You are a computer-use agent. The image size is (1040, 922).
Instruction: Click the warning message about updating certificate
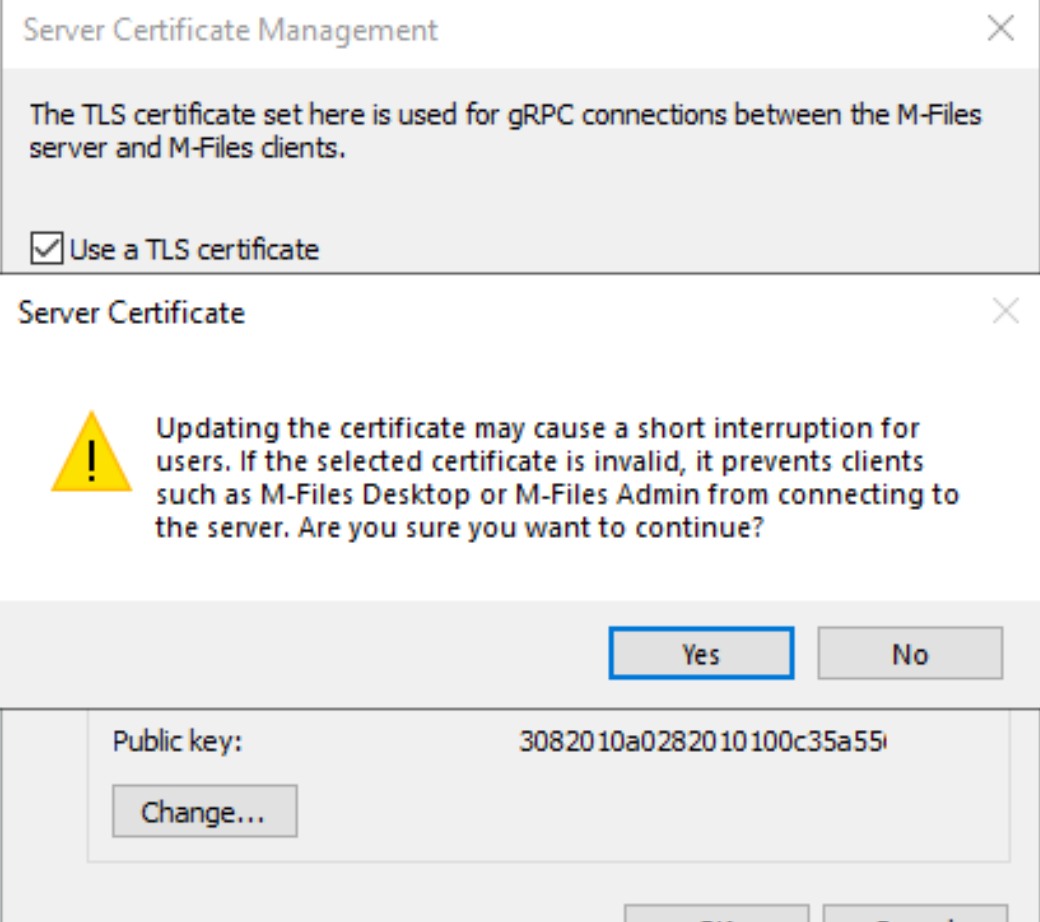click(557, 478)
